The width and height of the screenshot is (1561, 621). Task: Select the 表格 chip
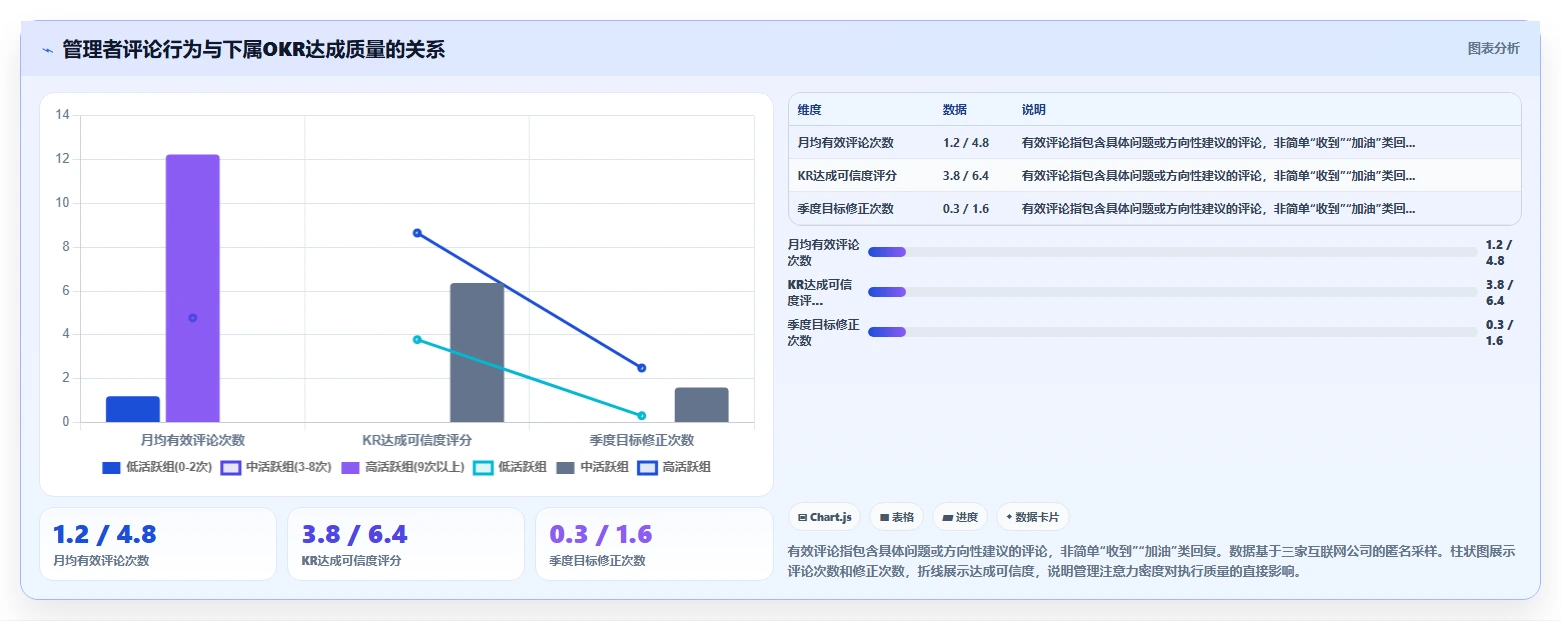point(897,517)
